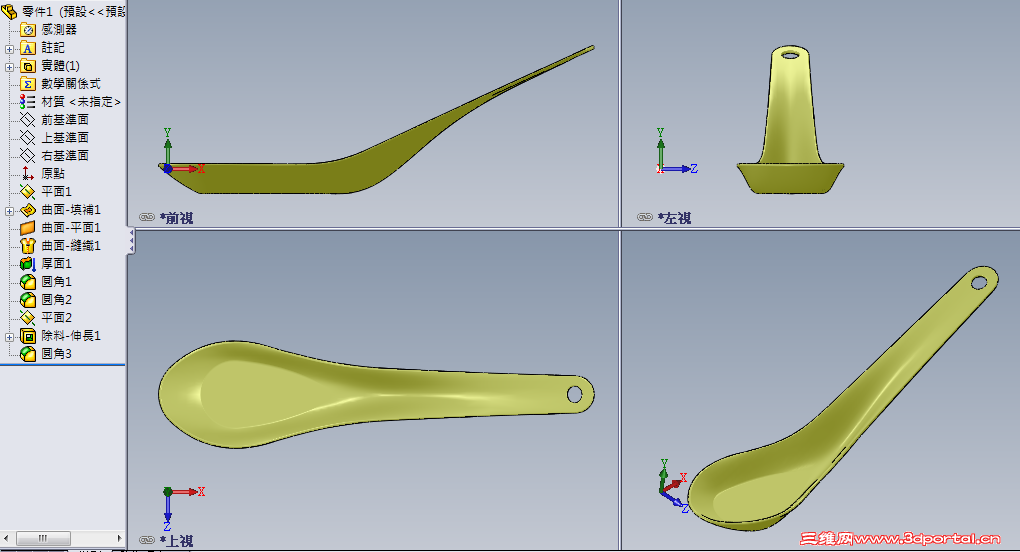
Task: Select 註記 text in the tree
Action: click(x=53, y=48)
